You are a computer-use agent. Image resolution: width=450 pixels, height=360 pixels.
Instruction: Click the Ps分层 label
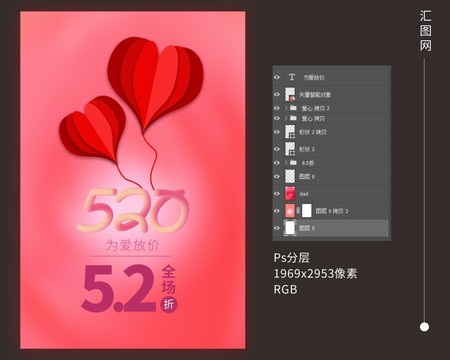tap(292, 258)
